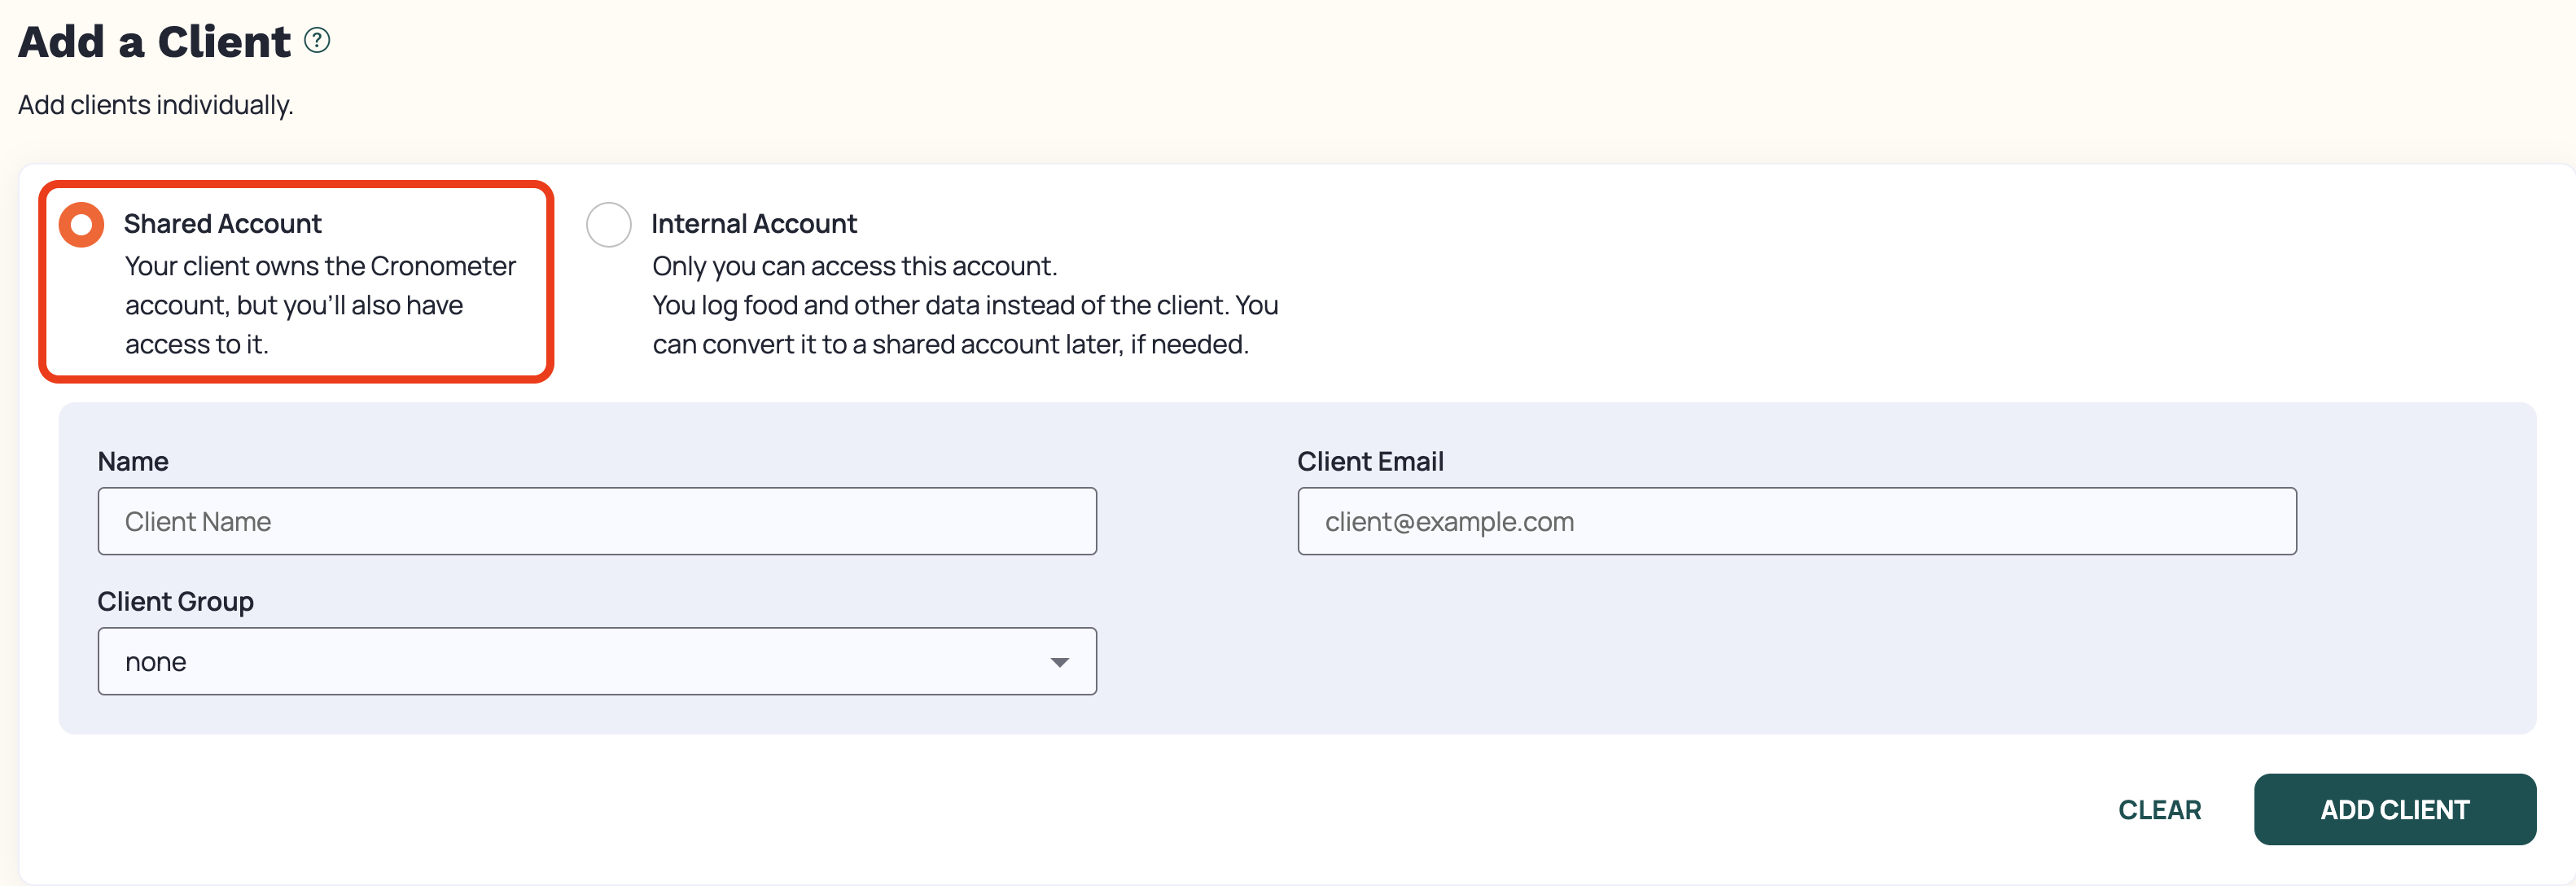
Task: Click the 'Only you can access this account' text
Action: tap(854, 266)
